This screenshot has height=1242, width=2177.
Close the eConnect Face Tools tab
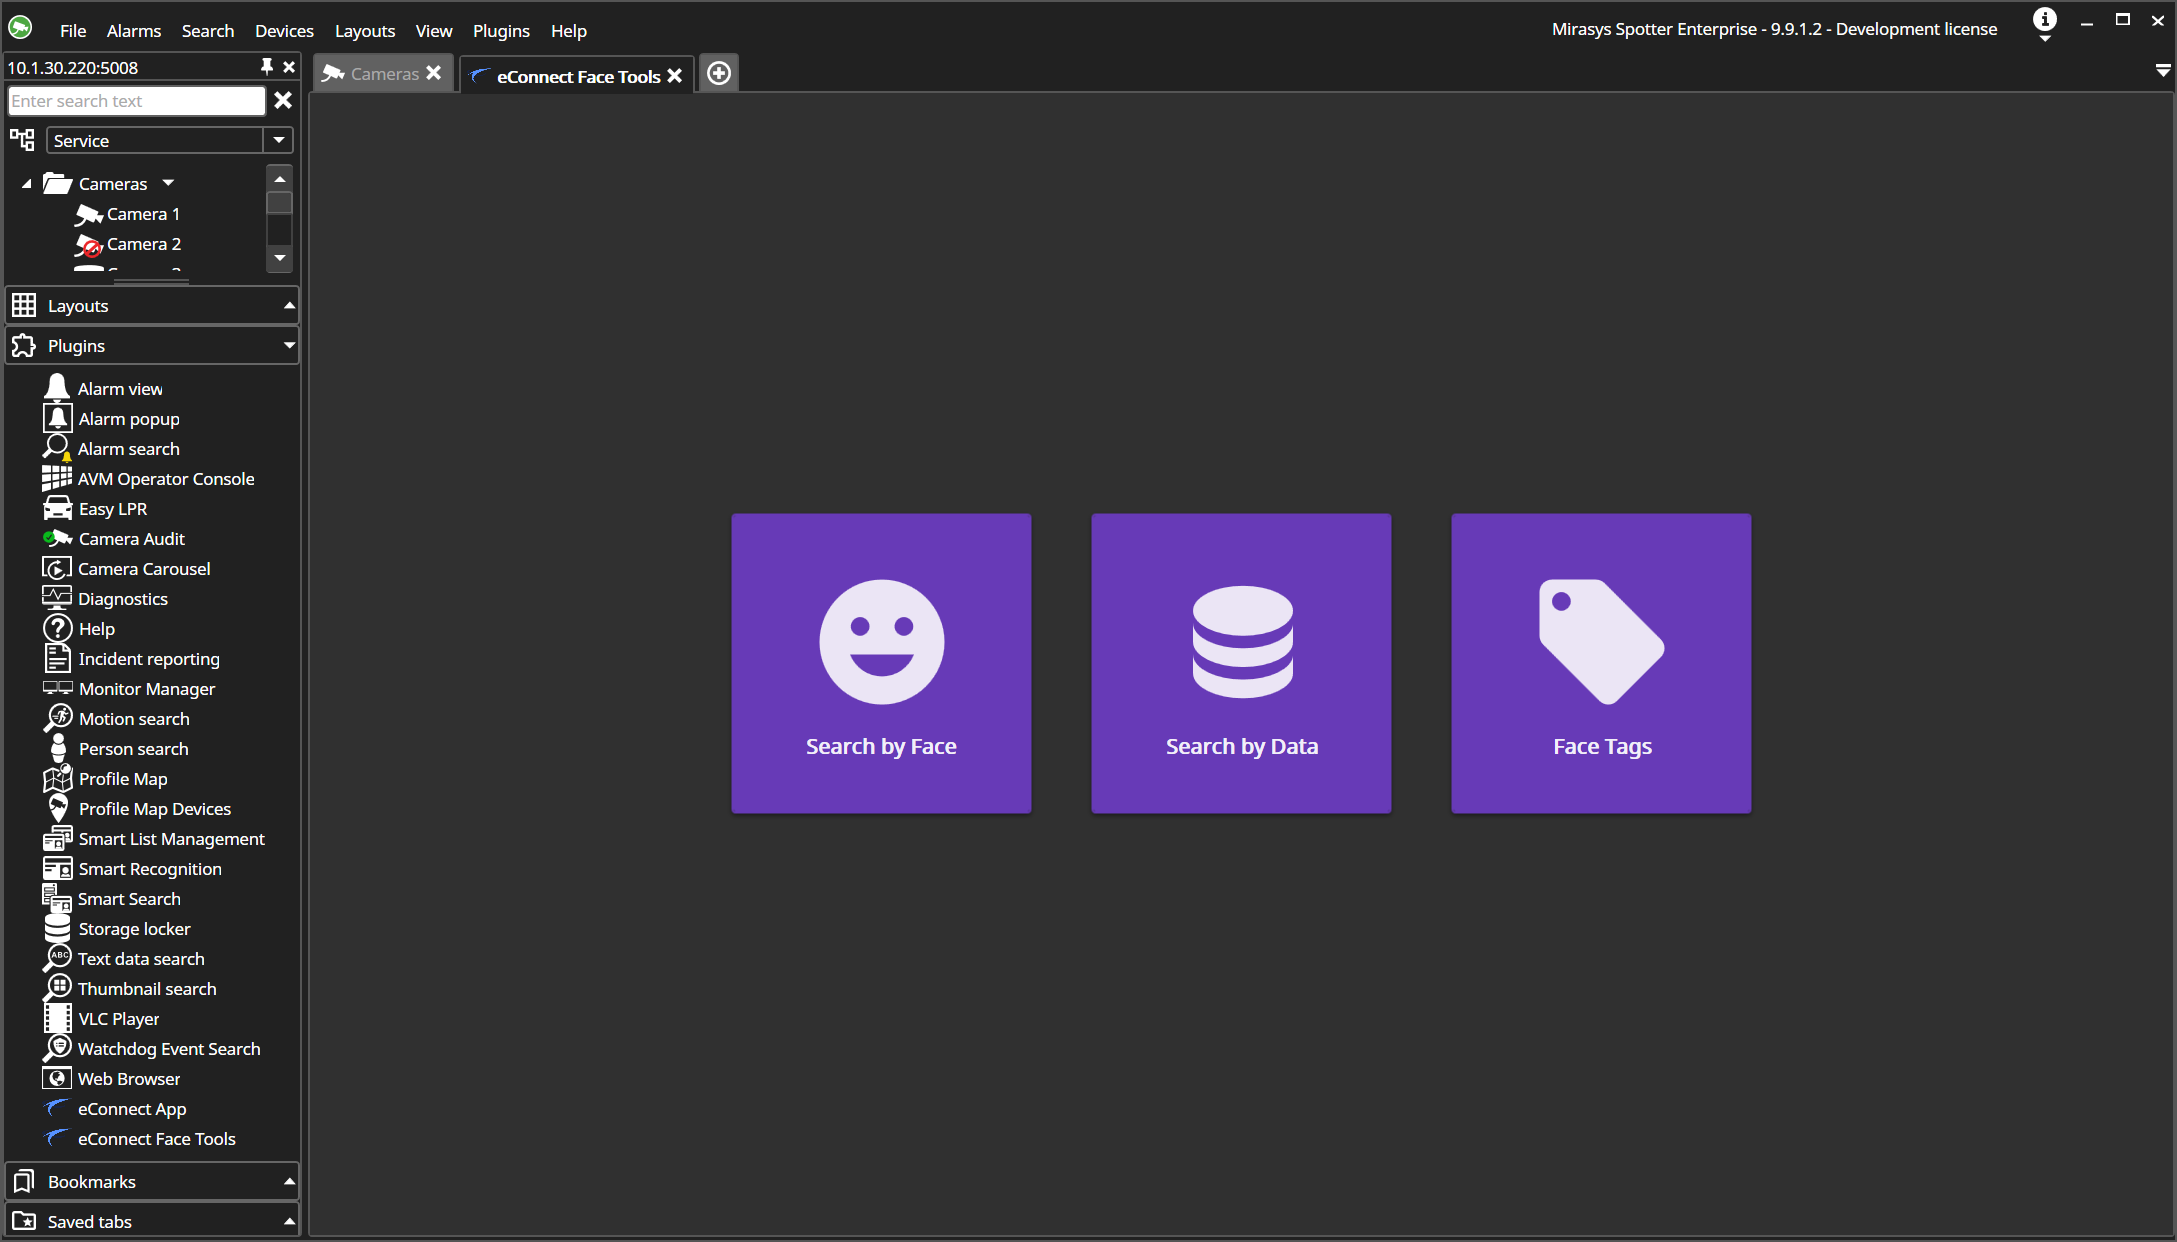point(675,76)
